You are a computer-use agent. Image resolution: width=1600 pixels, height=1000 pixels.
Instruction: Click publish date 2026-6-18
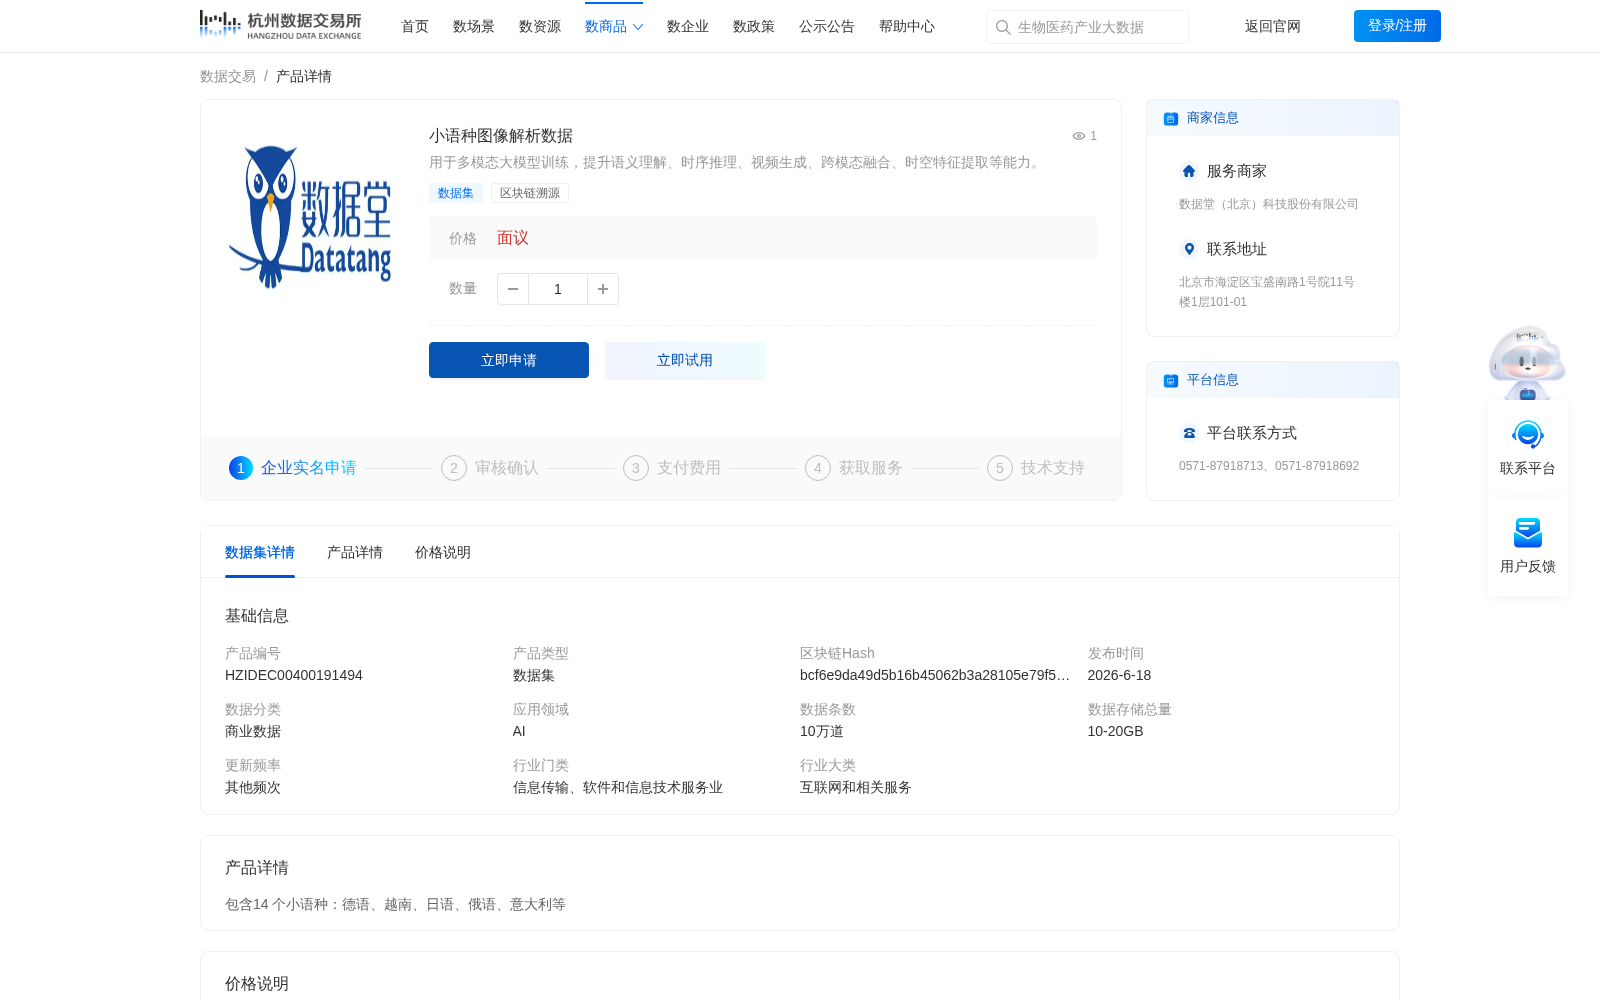(1119, 675)
